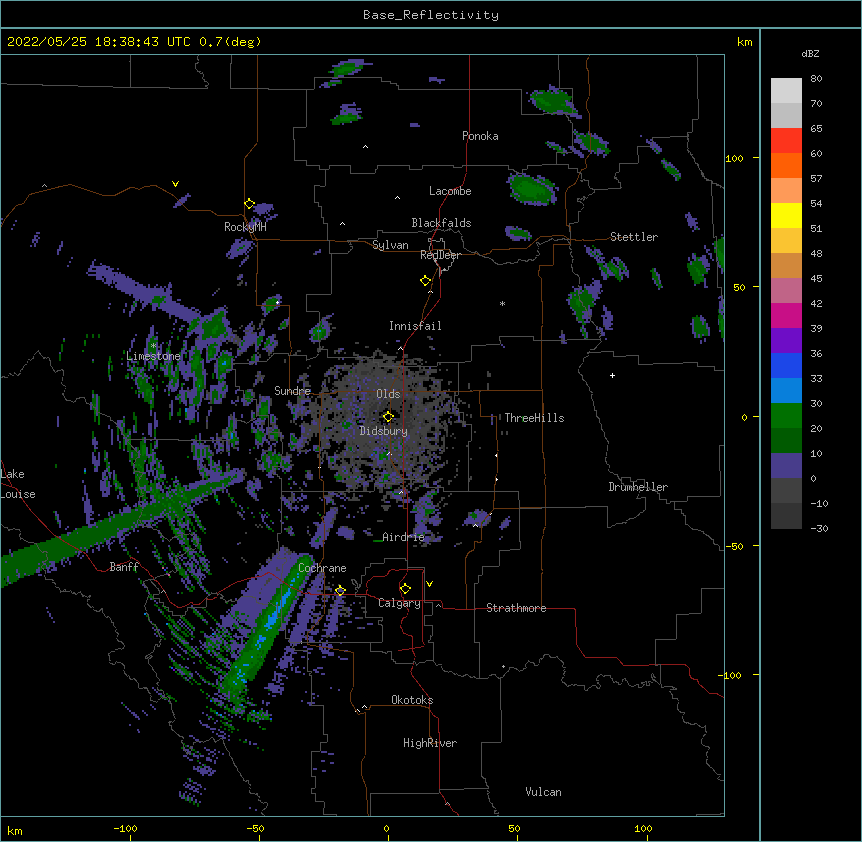This screenshot has height=842, width=862.
Task: Click the Innisfail label
Action: pos(415,326)
